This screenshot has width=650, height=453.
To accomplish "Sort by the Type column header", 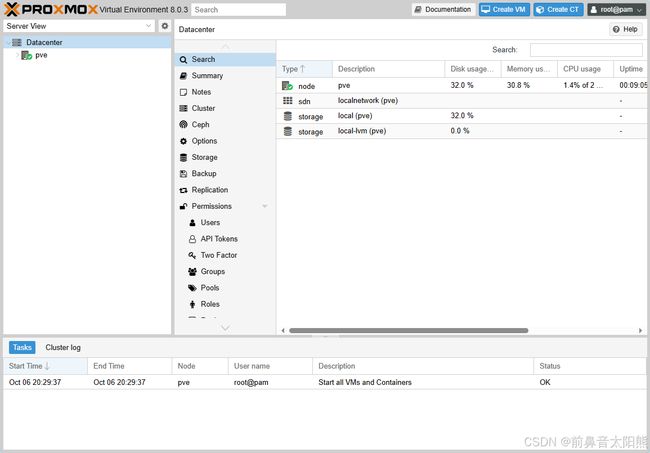I will (304, 69).
